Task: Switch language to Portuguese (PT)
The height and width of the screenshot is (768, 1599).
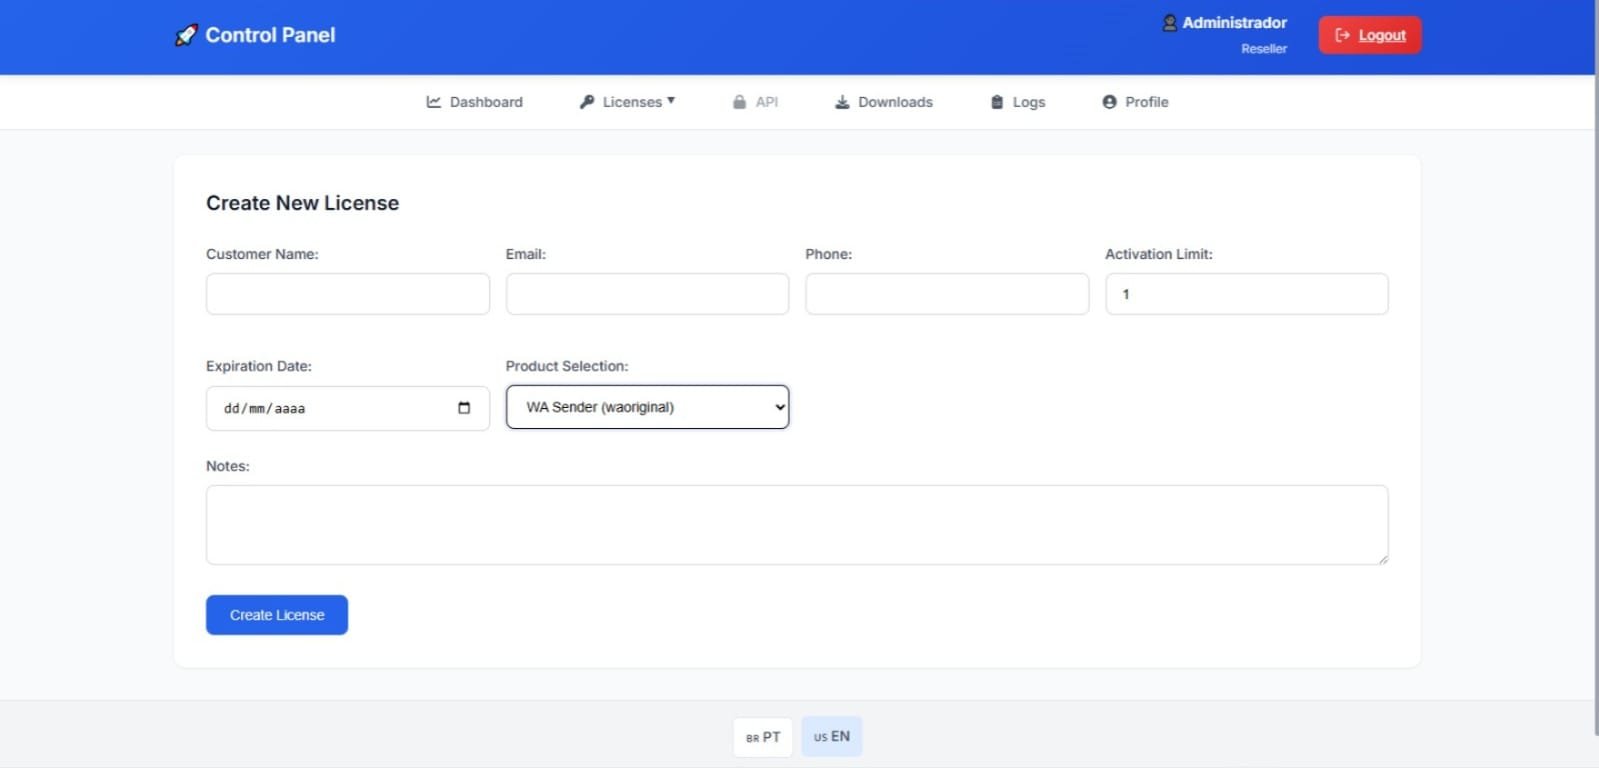Action: coord(763,737)
